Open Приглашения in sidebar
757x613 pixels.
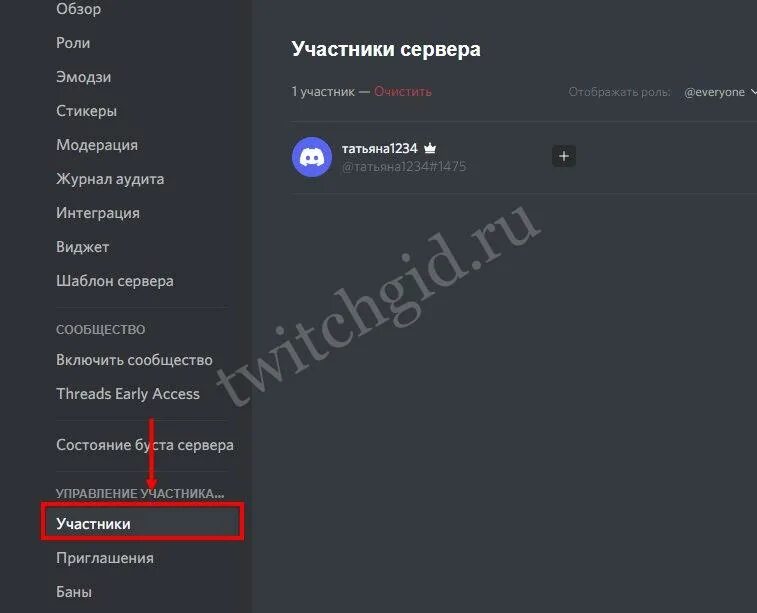pyautogui.click(x=105, y=558)
